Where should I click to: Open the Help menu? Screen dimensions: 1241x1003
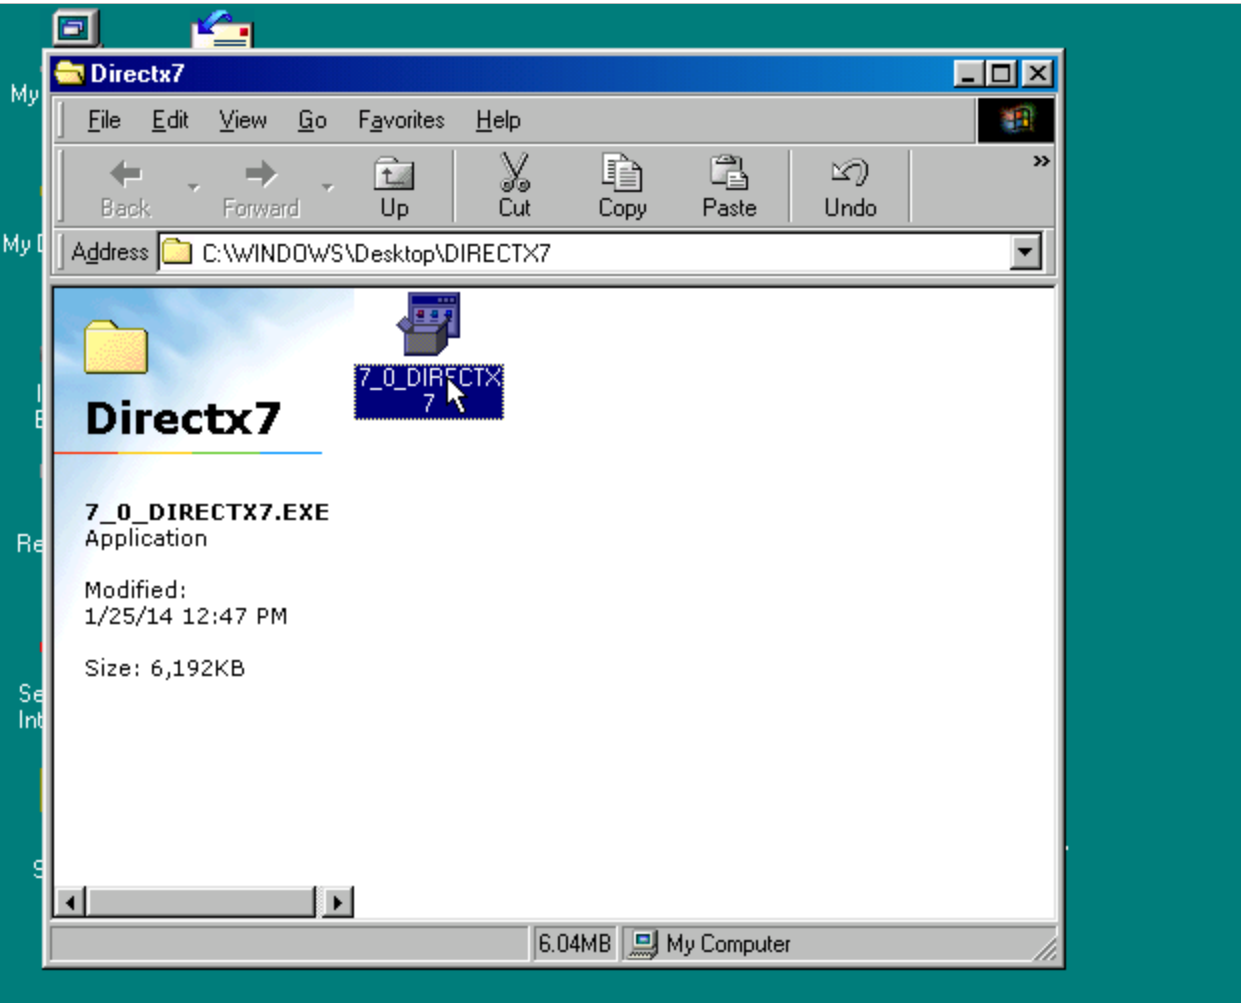click(498, 120)
